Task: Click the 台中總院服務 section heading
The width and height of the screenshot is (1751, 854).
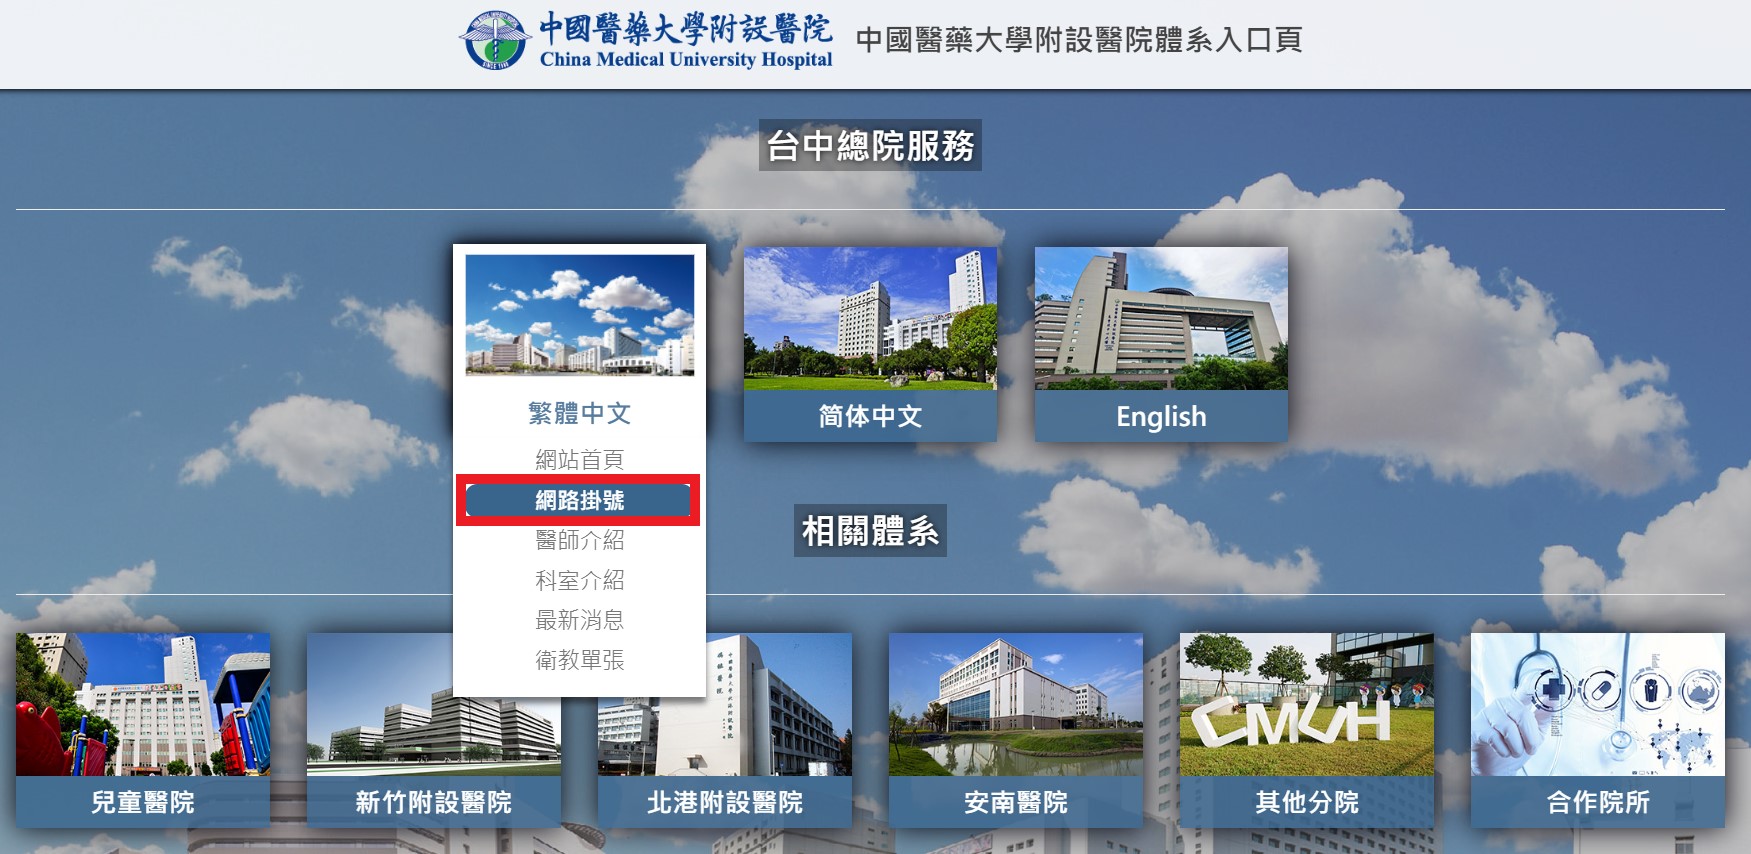Action: (870, 146)
